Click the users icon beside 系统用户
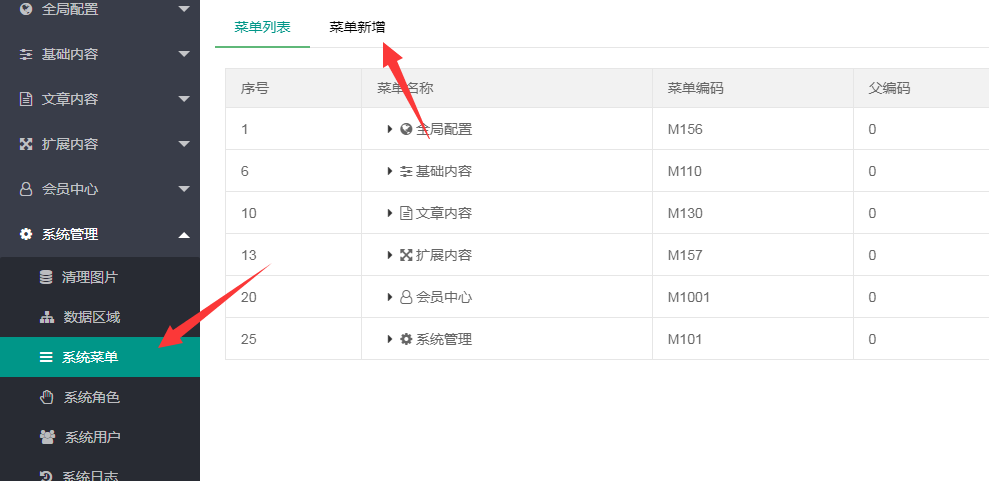Viewport: 989px width, 481px height. pyautogui.click(x=47, y=437)
